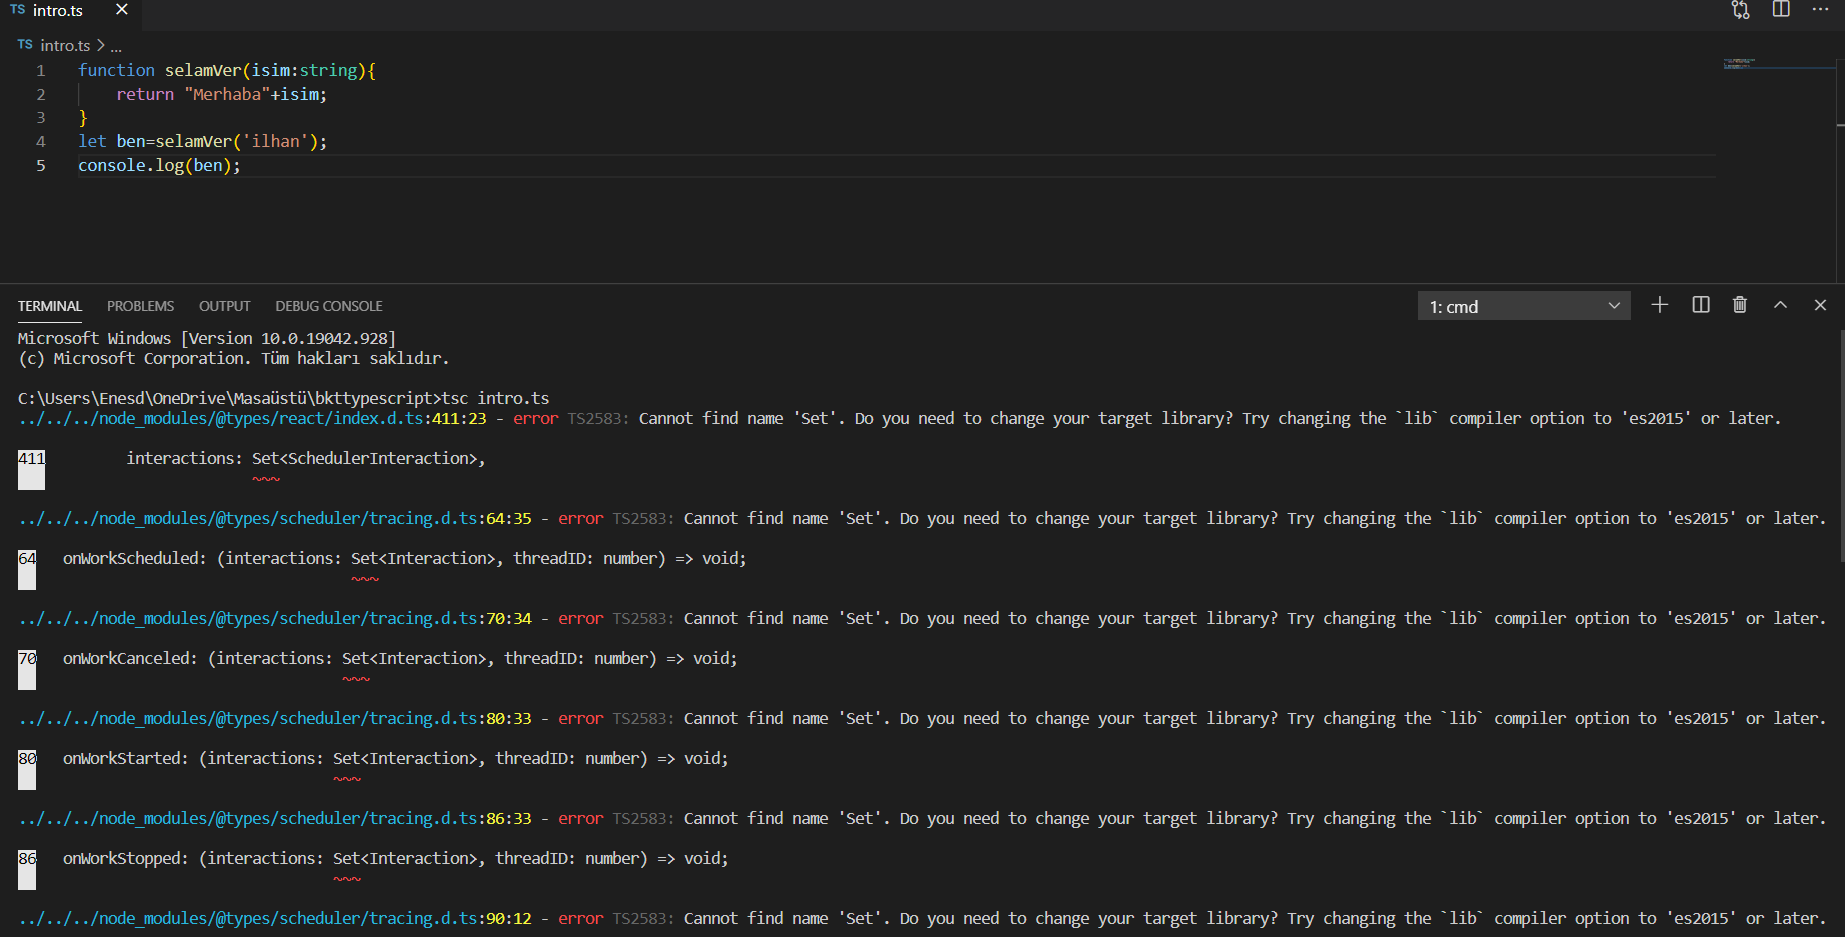
Task: Open scheduler/tracing.d.ts:86:33 error link
Action: click(x=275, y=818)
